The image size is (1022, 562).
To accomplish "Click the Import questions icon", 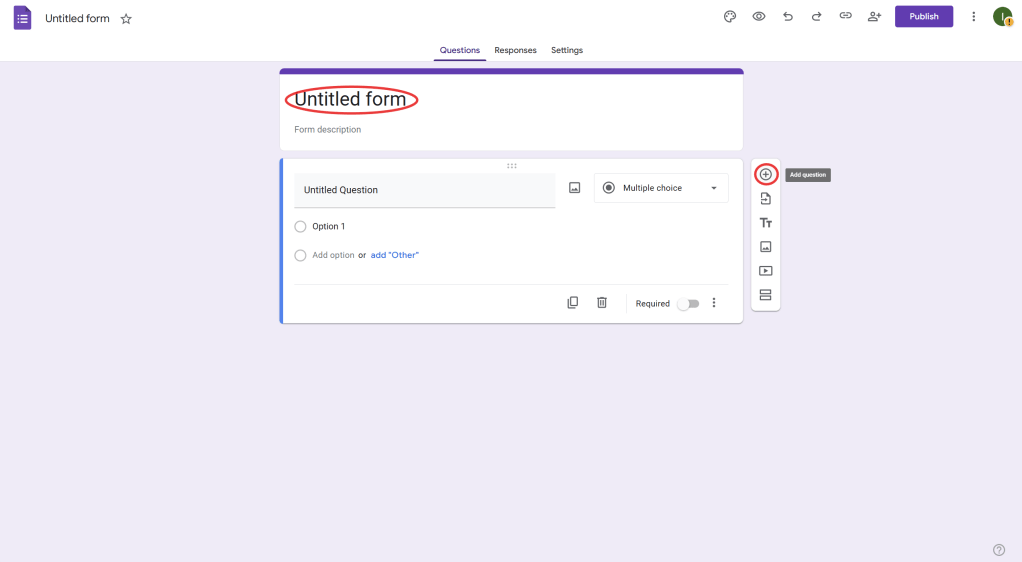I will click(766, 199).
